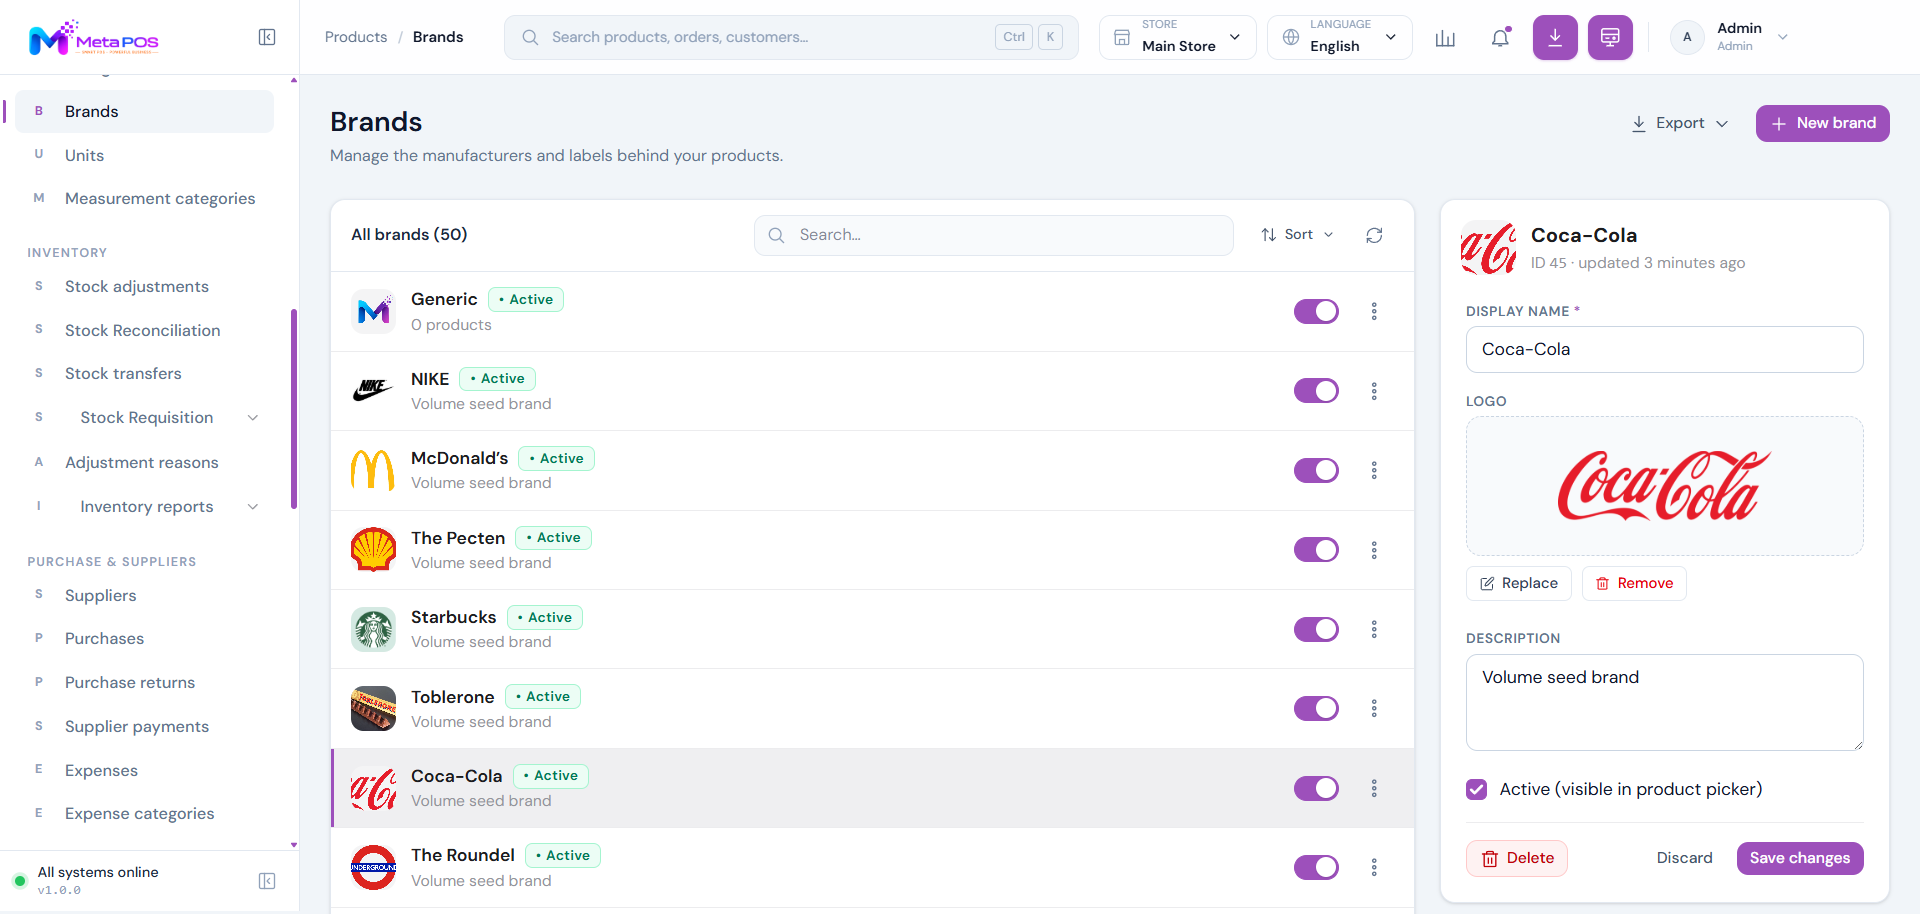Collapse the sidebar using the top panel icon
1920x914 pixels.
pyautogui.click(x=267, y=37)
